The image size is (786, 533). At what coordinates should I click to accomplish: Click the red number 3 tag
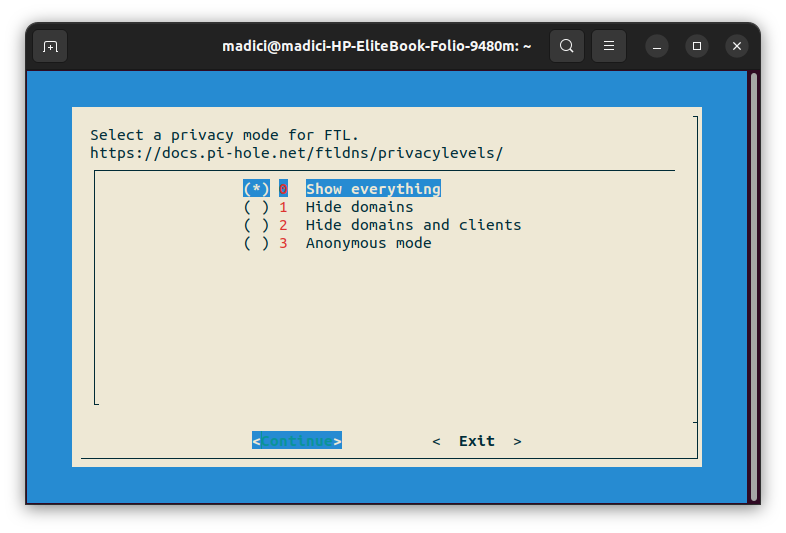tap(283, 243)
